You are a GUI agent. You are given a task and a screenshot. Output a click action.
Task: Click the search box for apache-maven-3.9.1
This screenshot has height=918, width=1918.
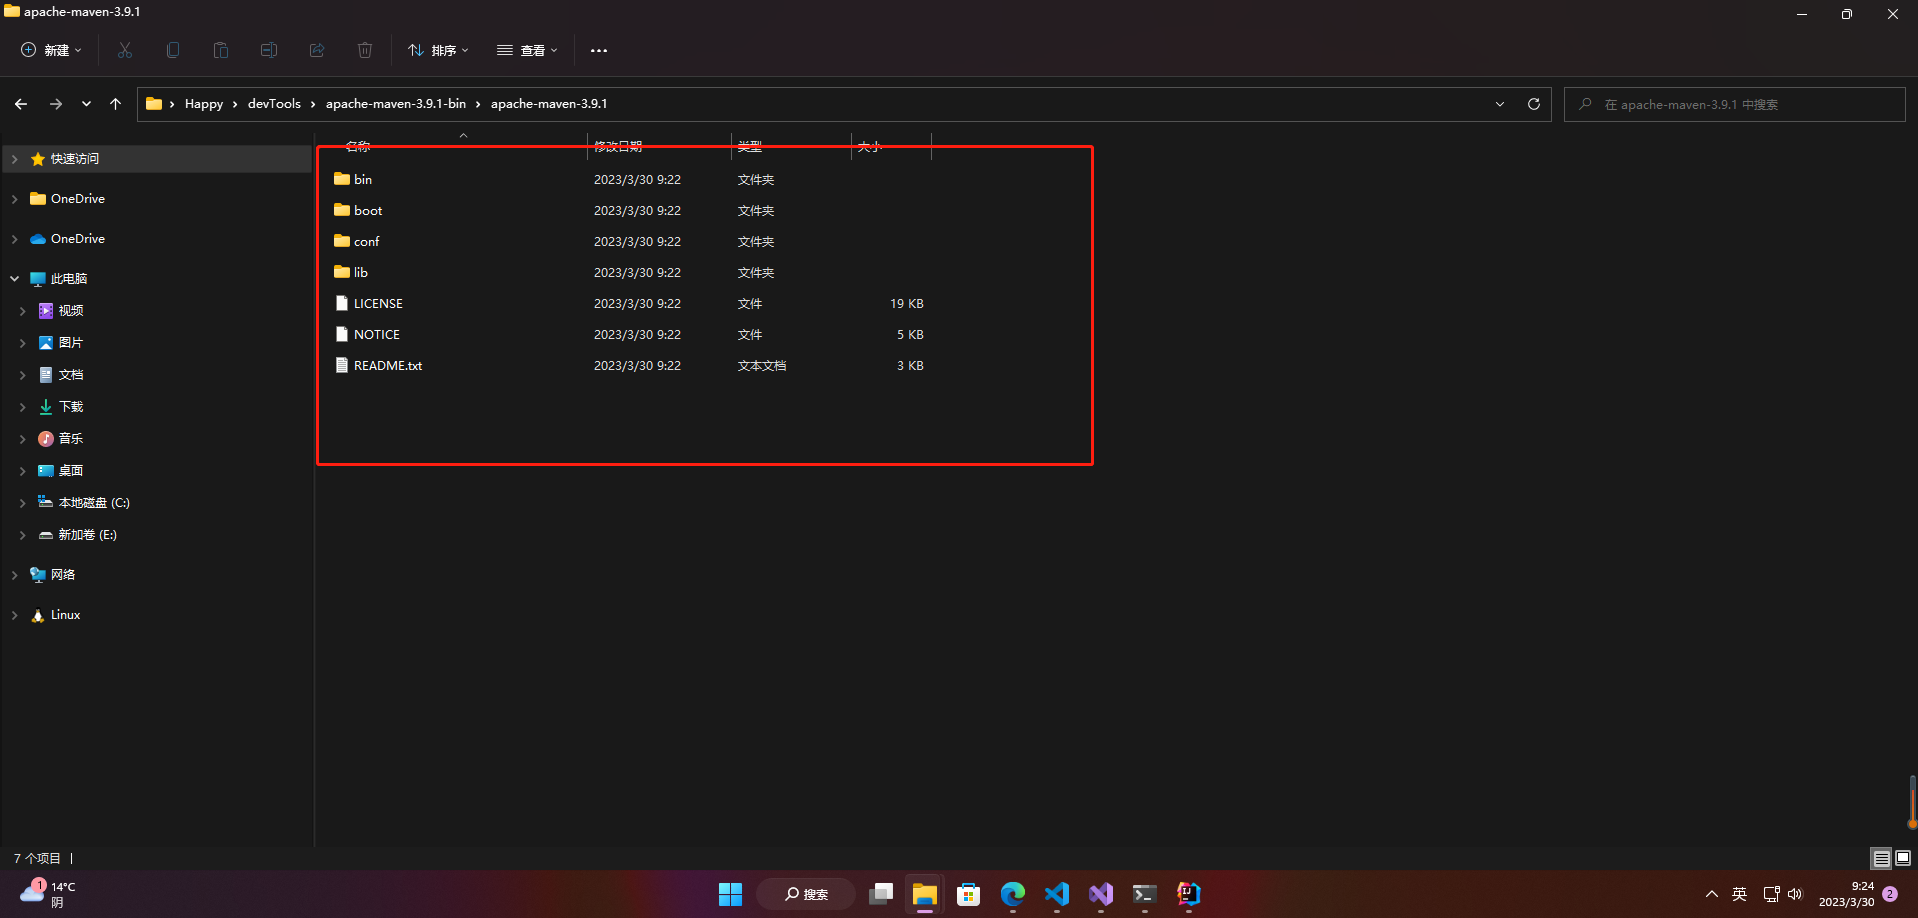point(1734,104)
